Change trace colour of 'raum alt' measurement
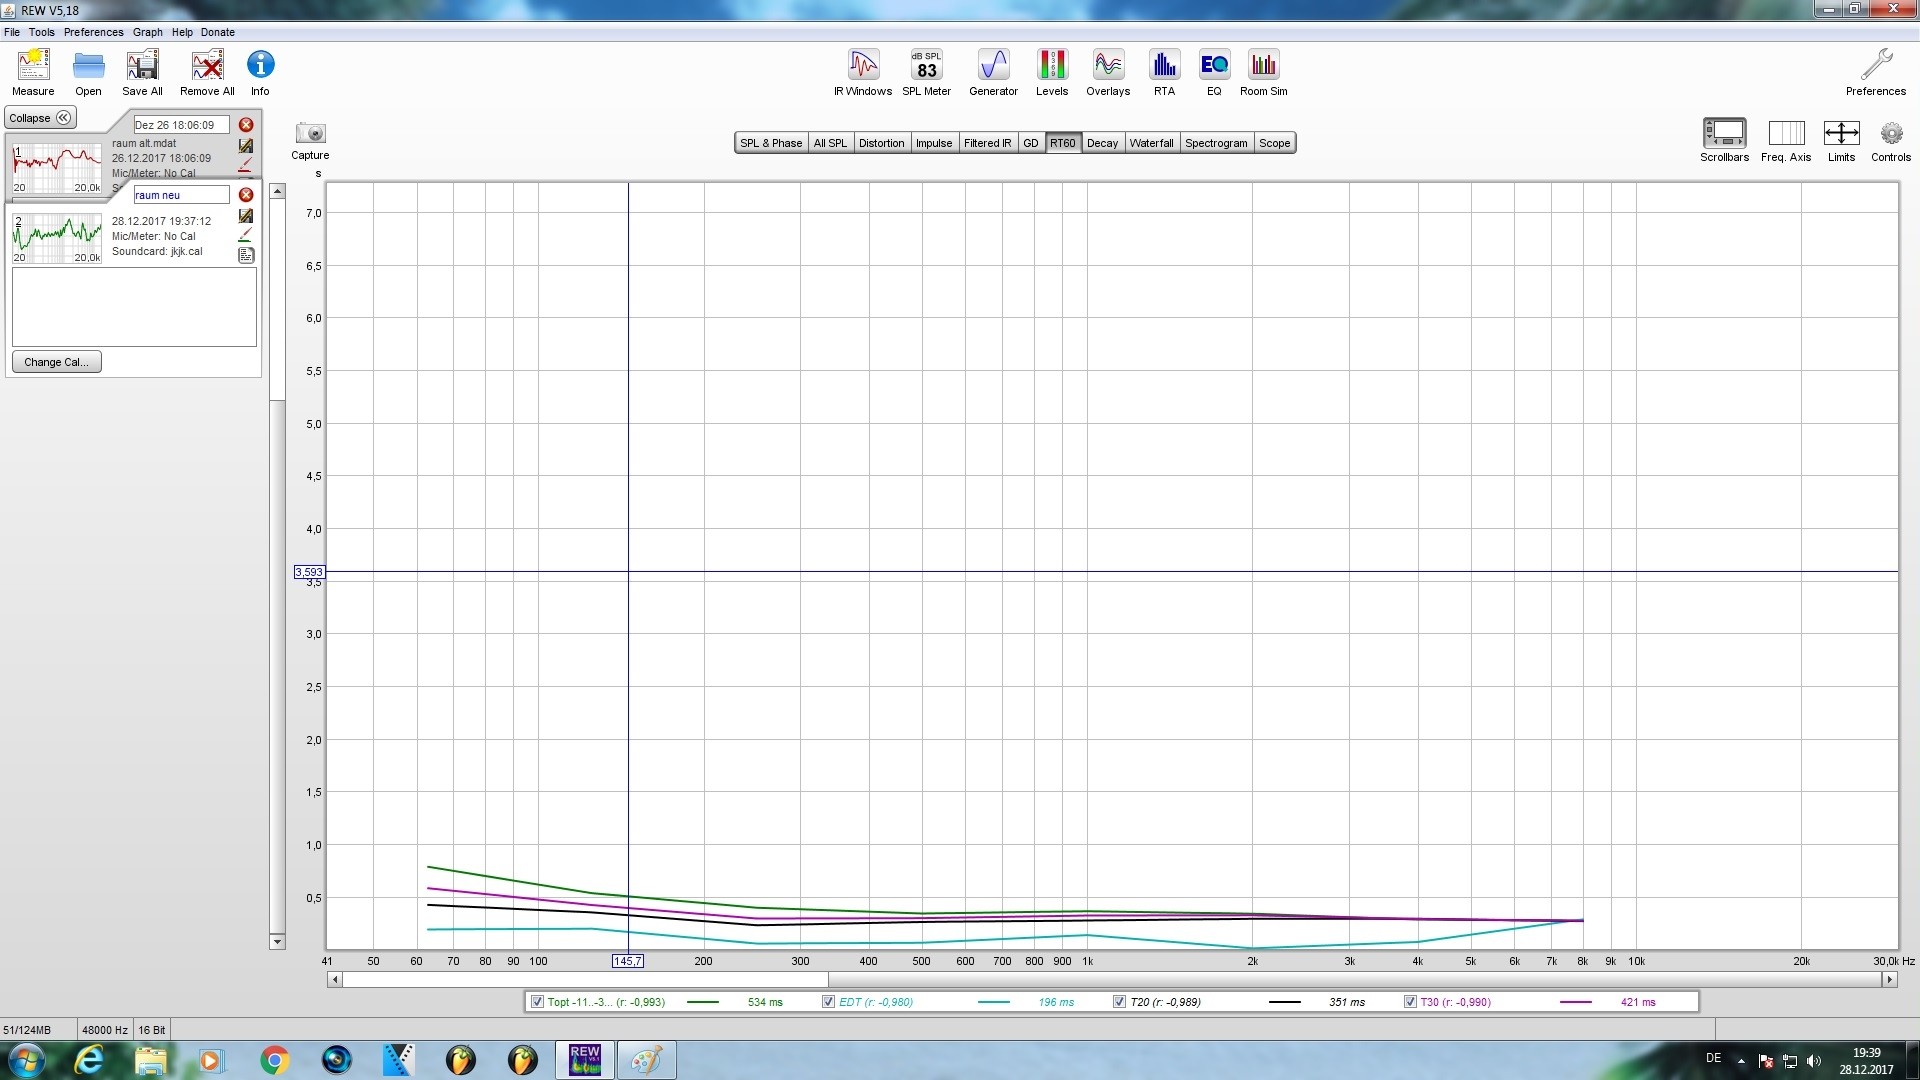This screenshot has height=1080, width=1920. tap(245, 165)
